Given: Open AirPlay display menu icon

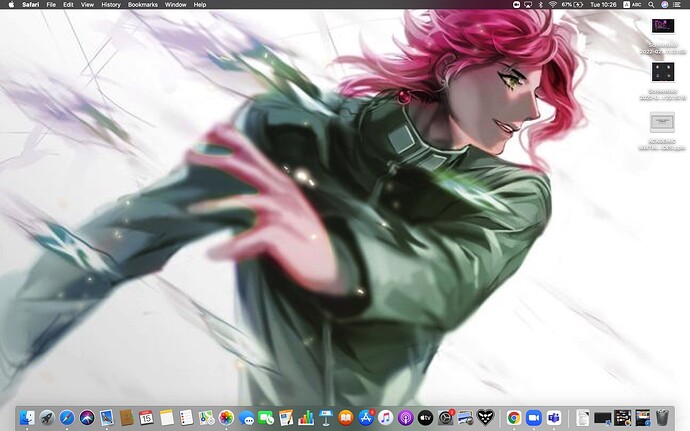Looking at the screenshot, I should tap(529, 4).
